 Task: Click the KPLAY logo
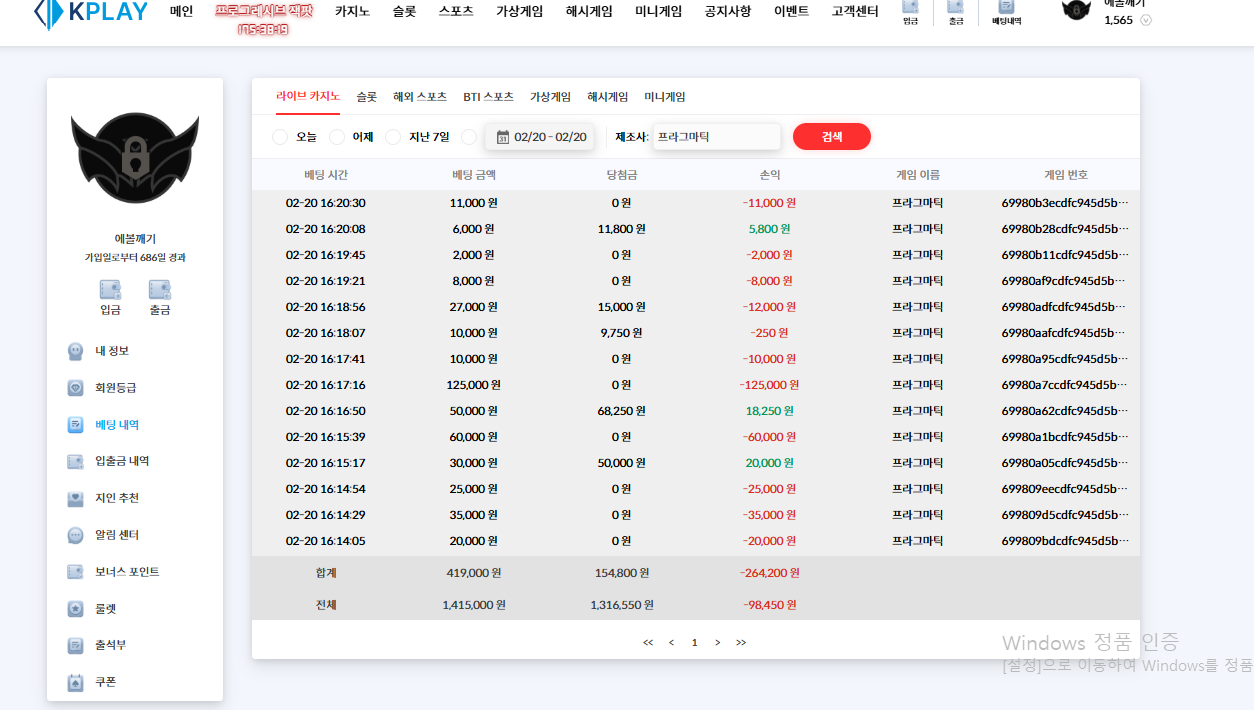click(x=91, y=12)
